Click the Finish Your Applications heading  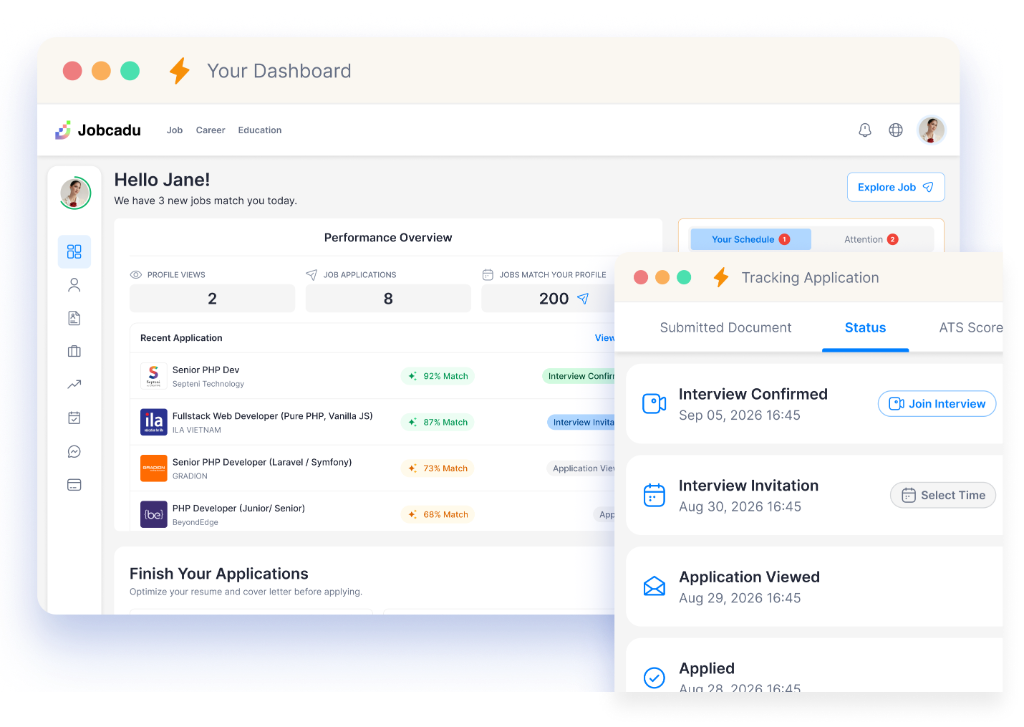point(219,574)
